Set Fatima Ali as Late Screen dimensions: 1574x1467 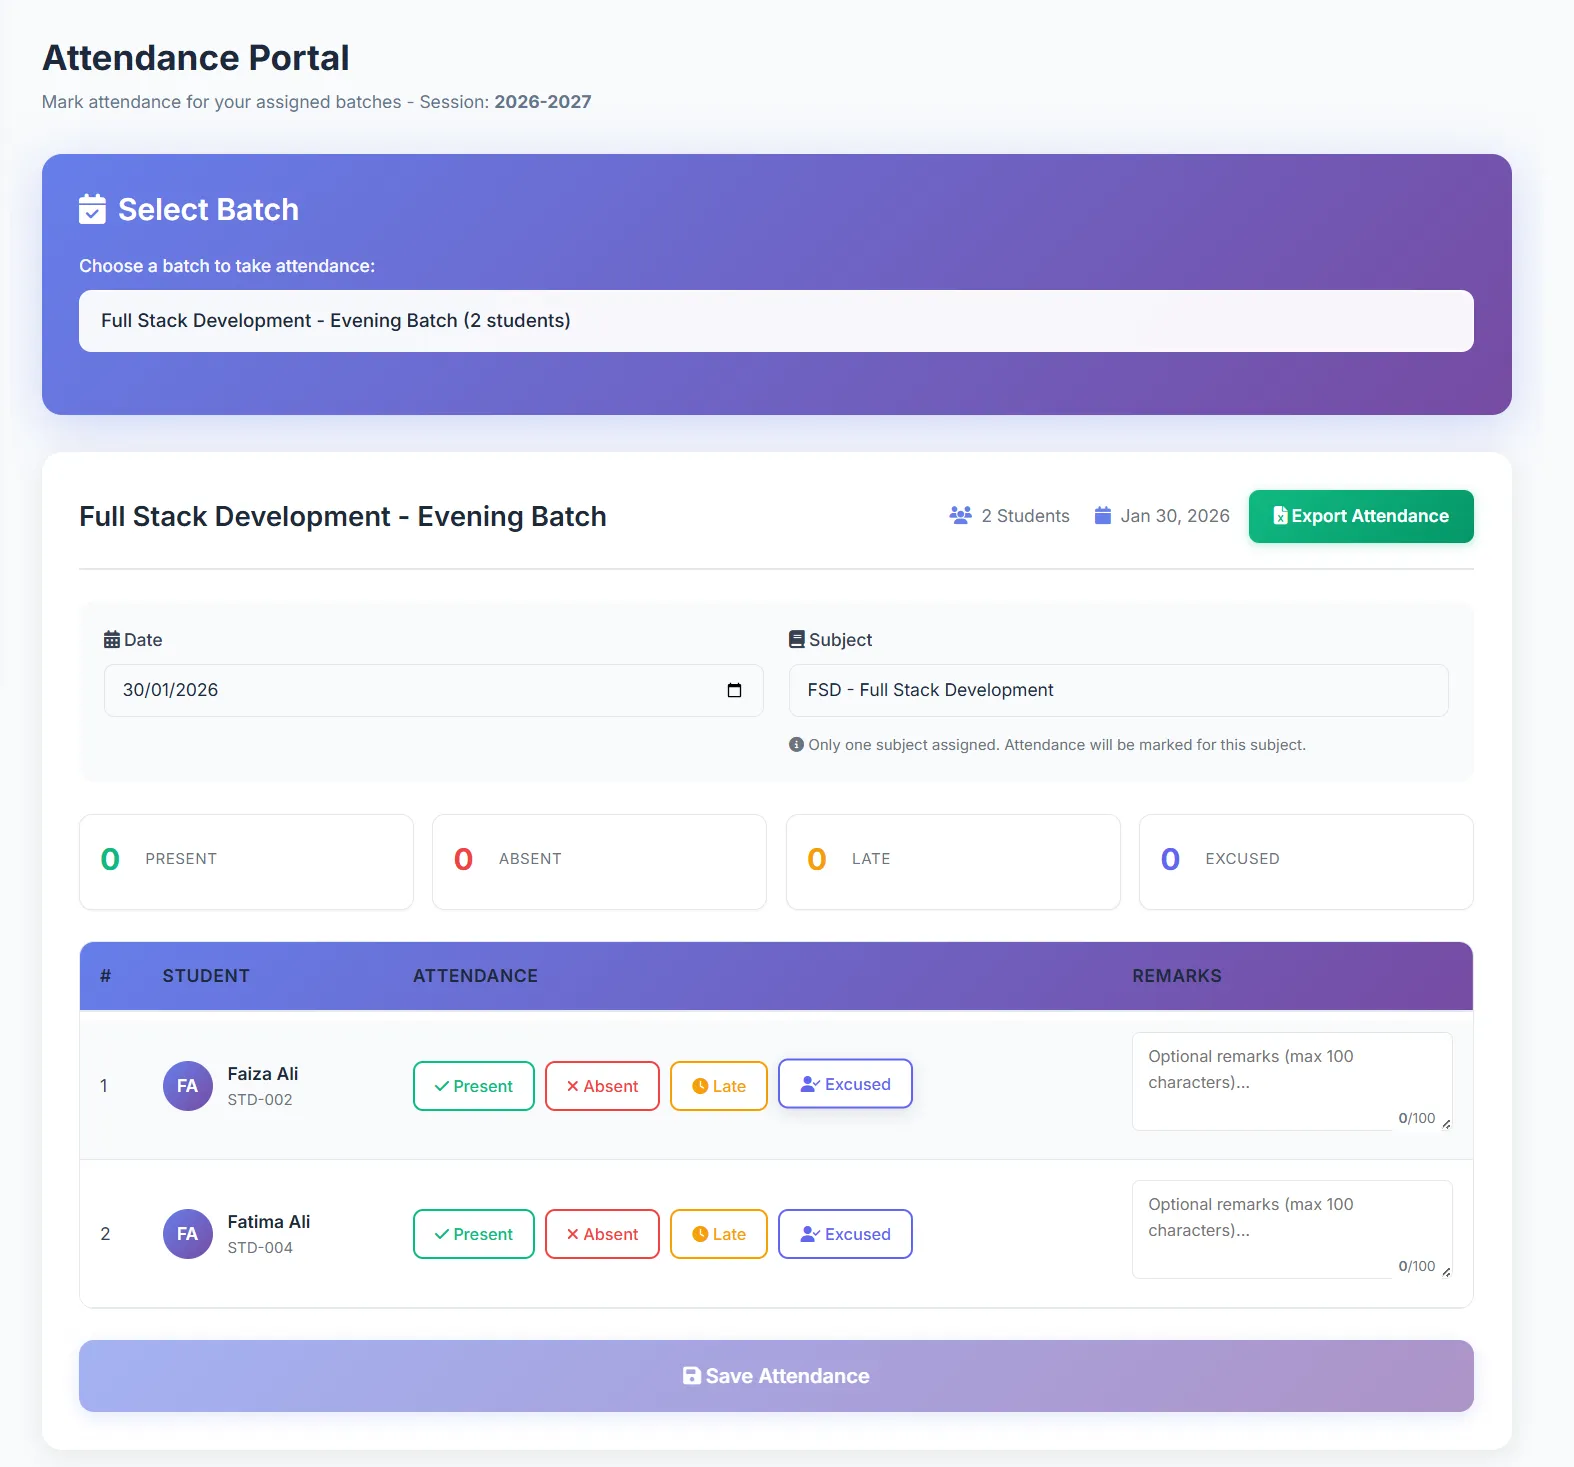click(718, 1234)
